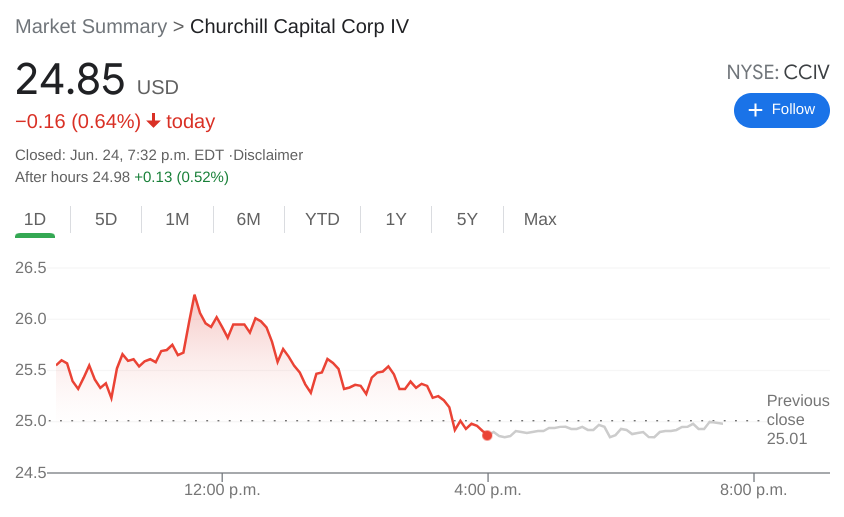The height and width of the screenshot is (517, 844).
Task: Click the Follow button
Action: [x=781, y=110]
